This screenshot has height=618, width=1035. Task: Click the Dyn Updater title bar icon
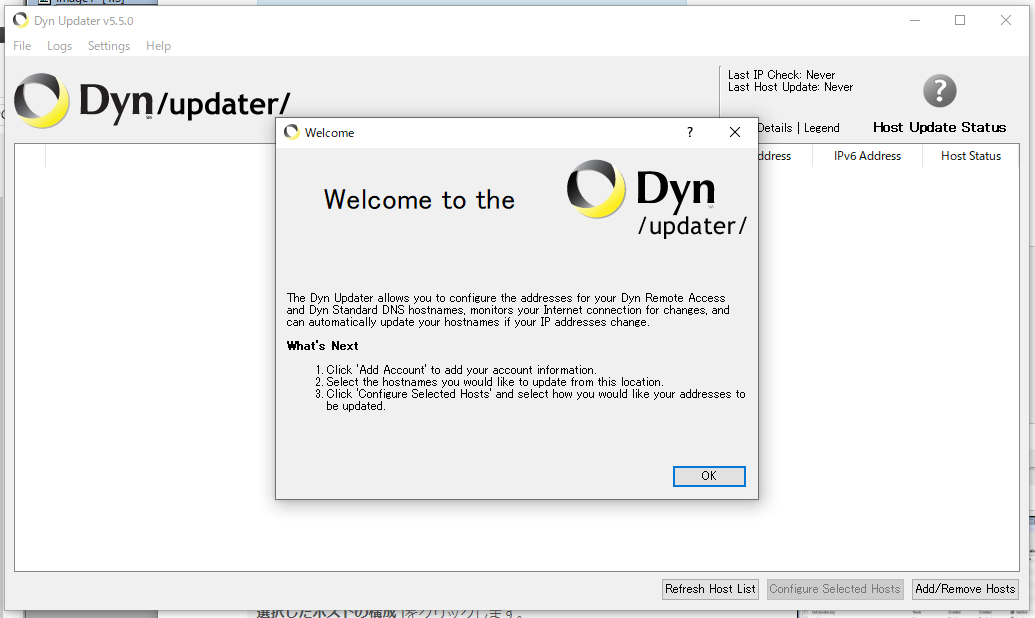[21, 20]
